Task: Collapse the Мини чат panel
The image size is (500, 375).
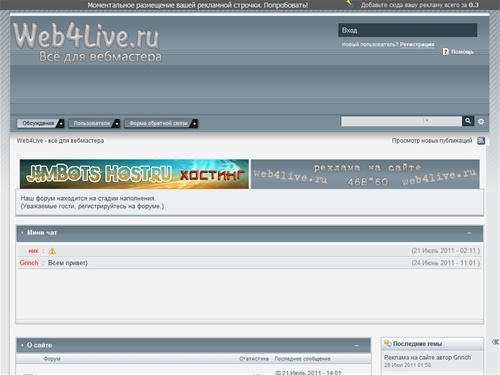Action: pos(469,233)
